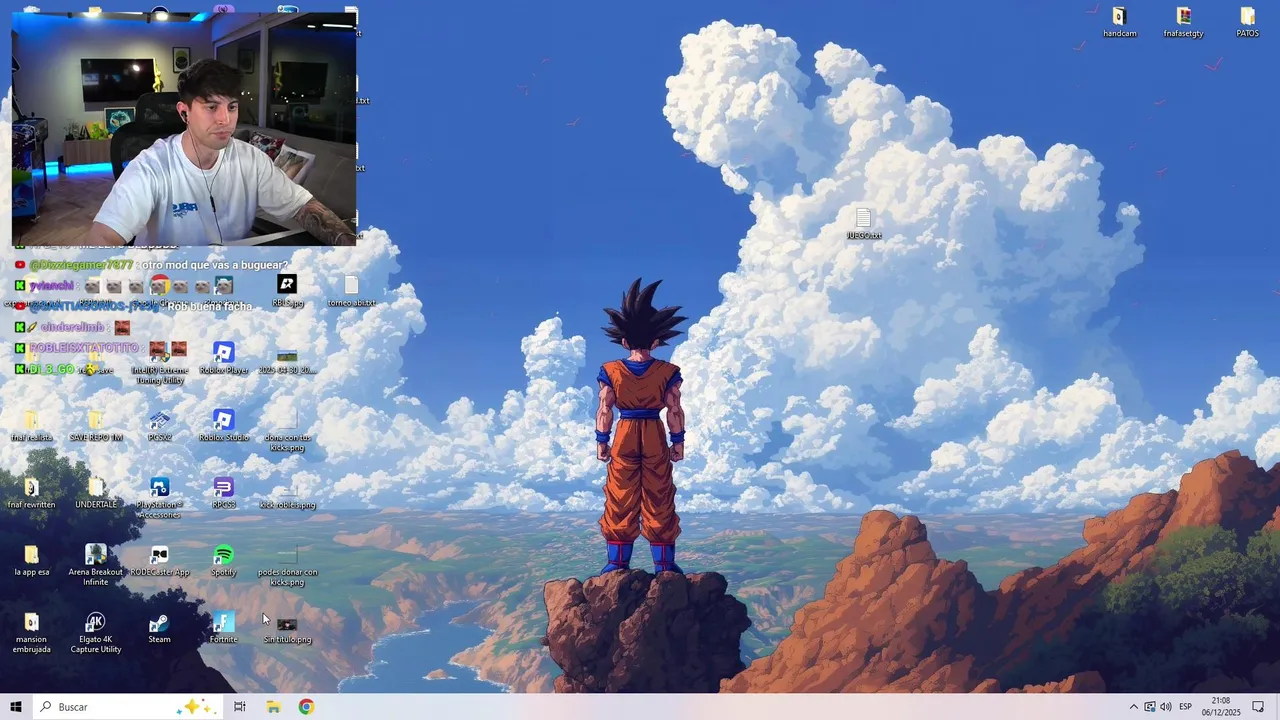Select the fnafasetgty archive icon
Screen dimensions: 1280x720
[x=1184, y=21]
